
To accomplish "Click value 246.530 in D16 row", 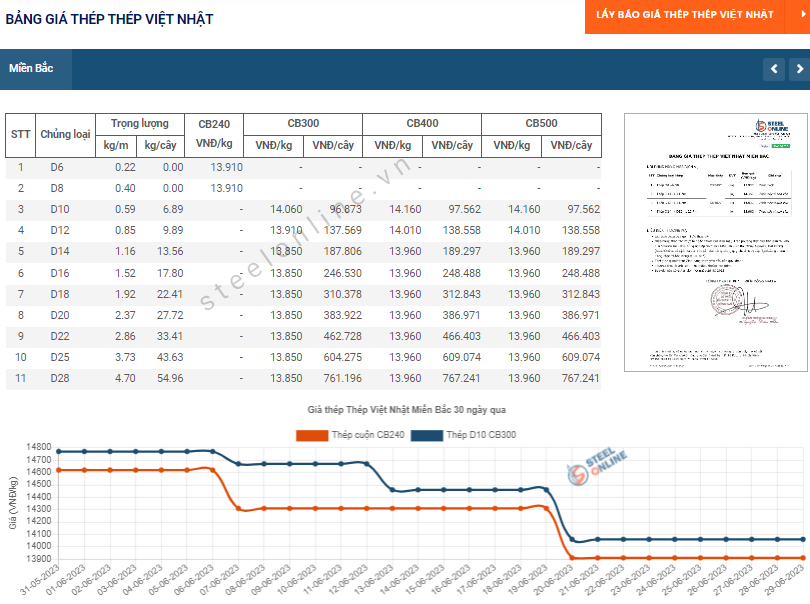I will click(342, 273).
